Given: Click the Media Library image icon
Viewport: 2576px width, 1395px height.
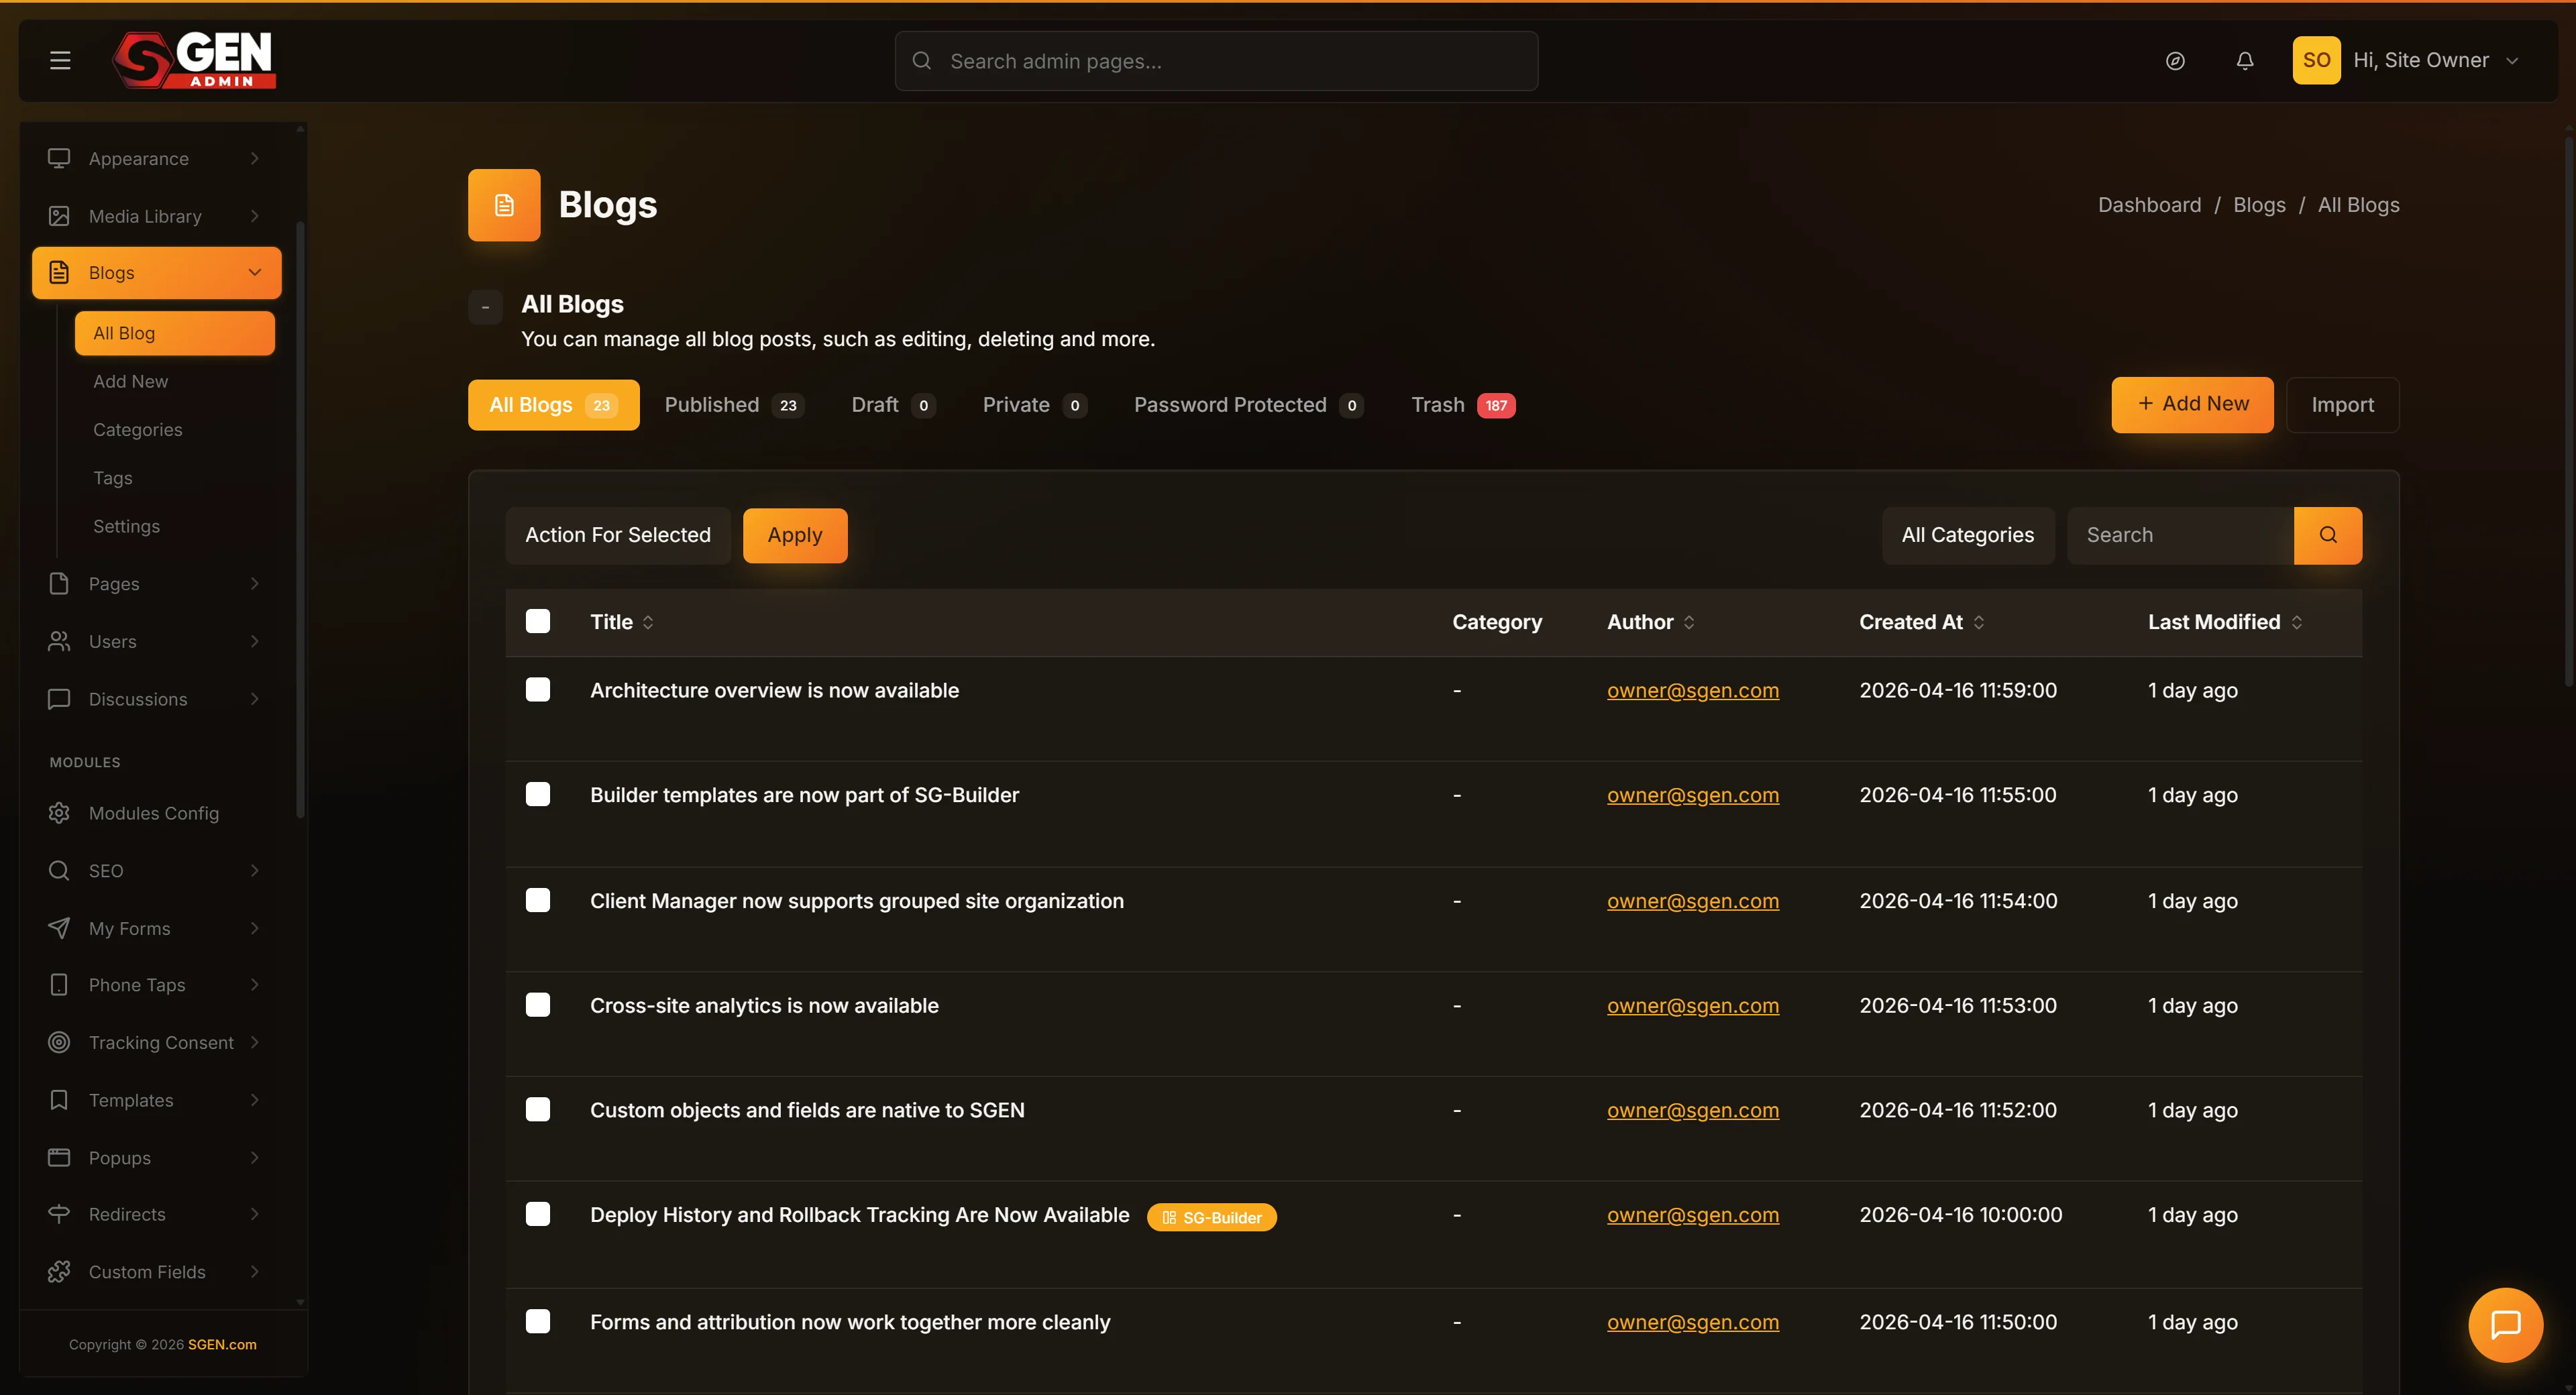Looking at the screenshot, I should pos(59,216).
